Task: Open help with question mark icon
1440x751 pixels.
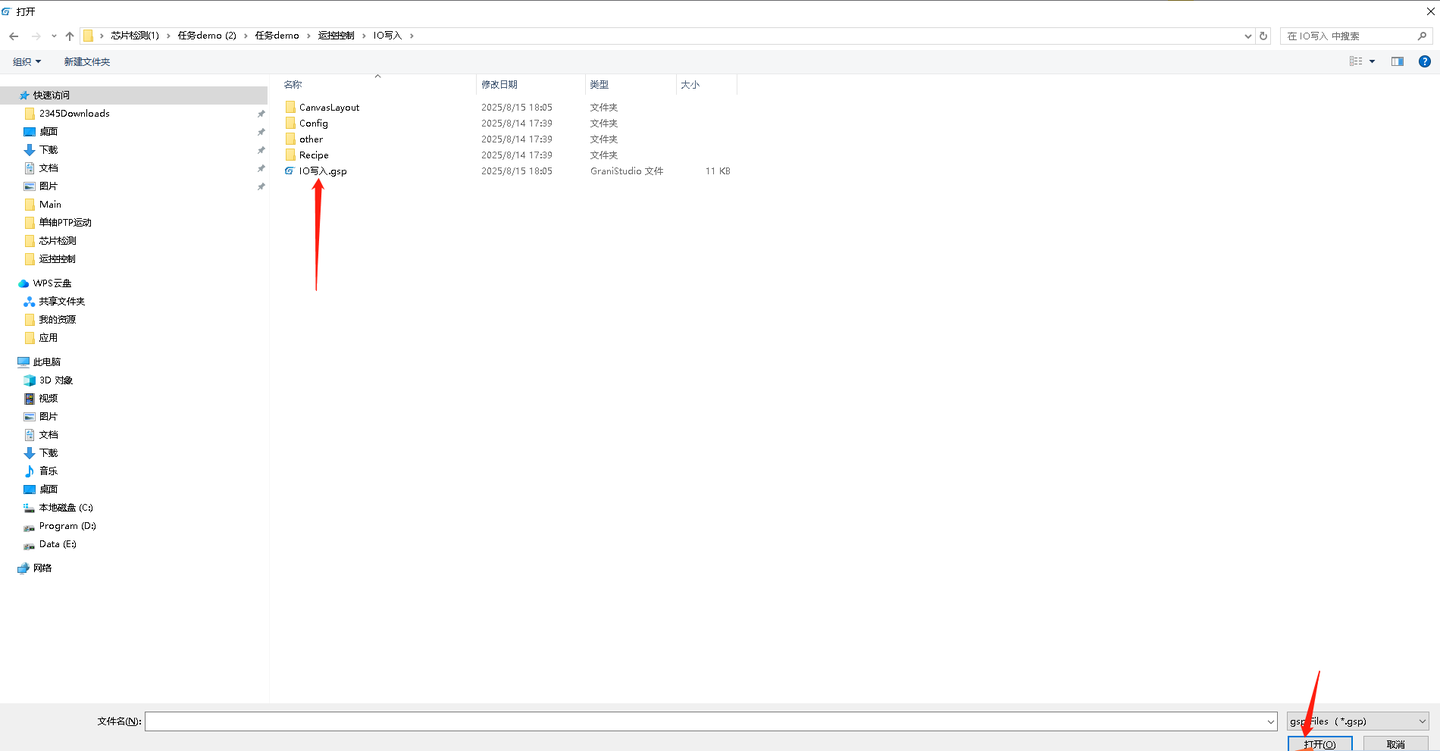Action: (1425, 62)
